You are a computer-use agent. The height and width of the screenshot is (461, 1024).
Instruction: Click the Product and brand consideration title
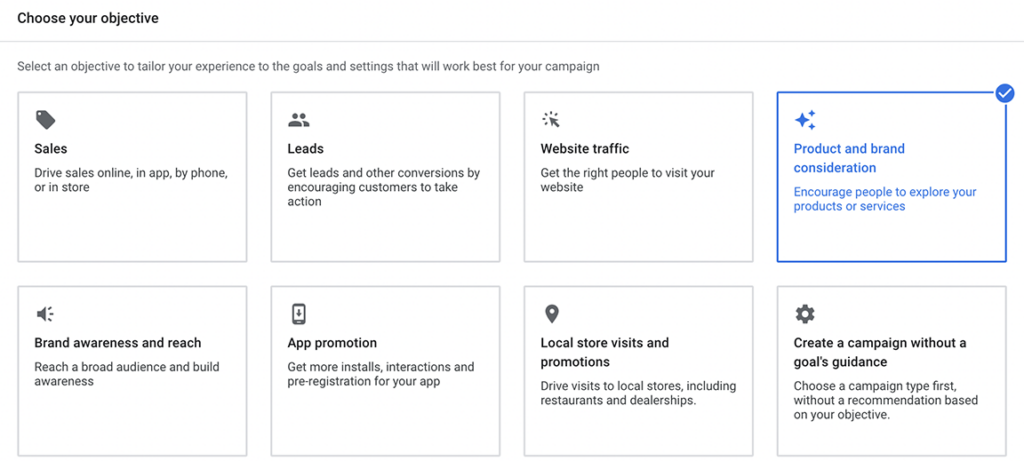click(x=849, y=158)
